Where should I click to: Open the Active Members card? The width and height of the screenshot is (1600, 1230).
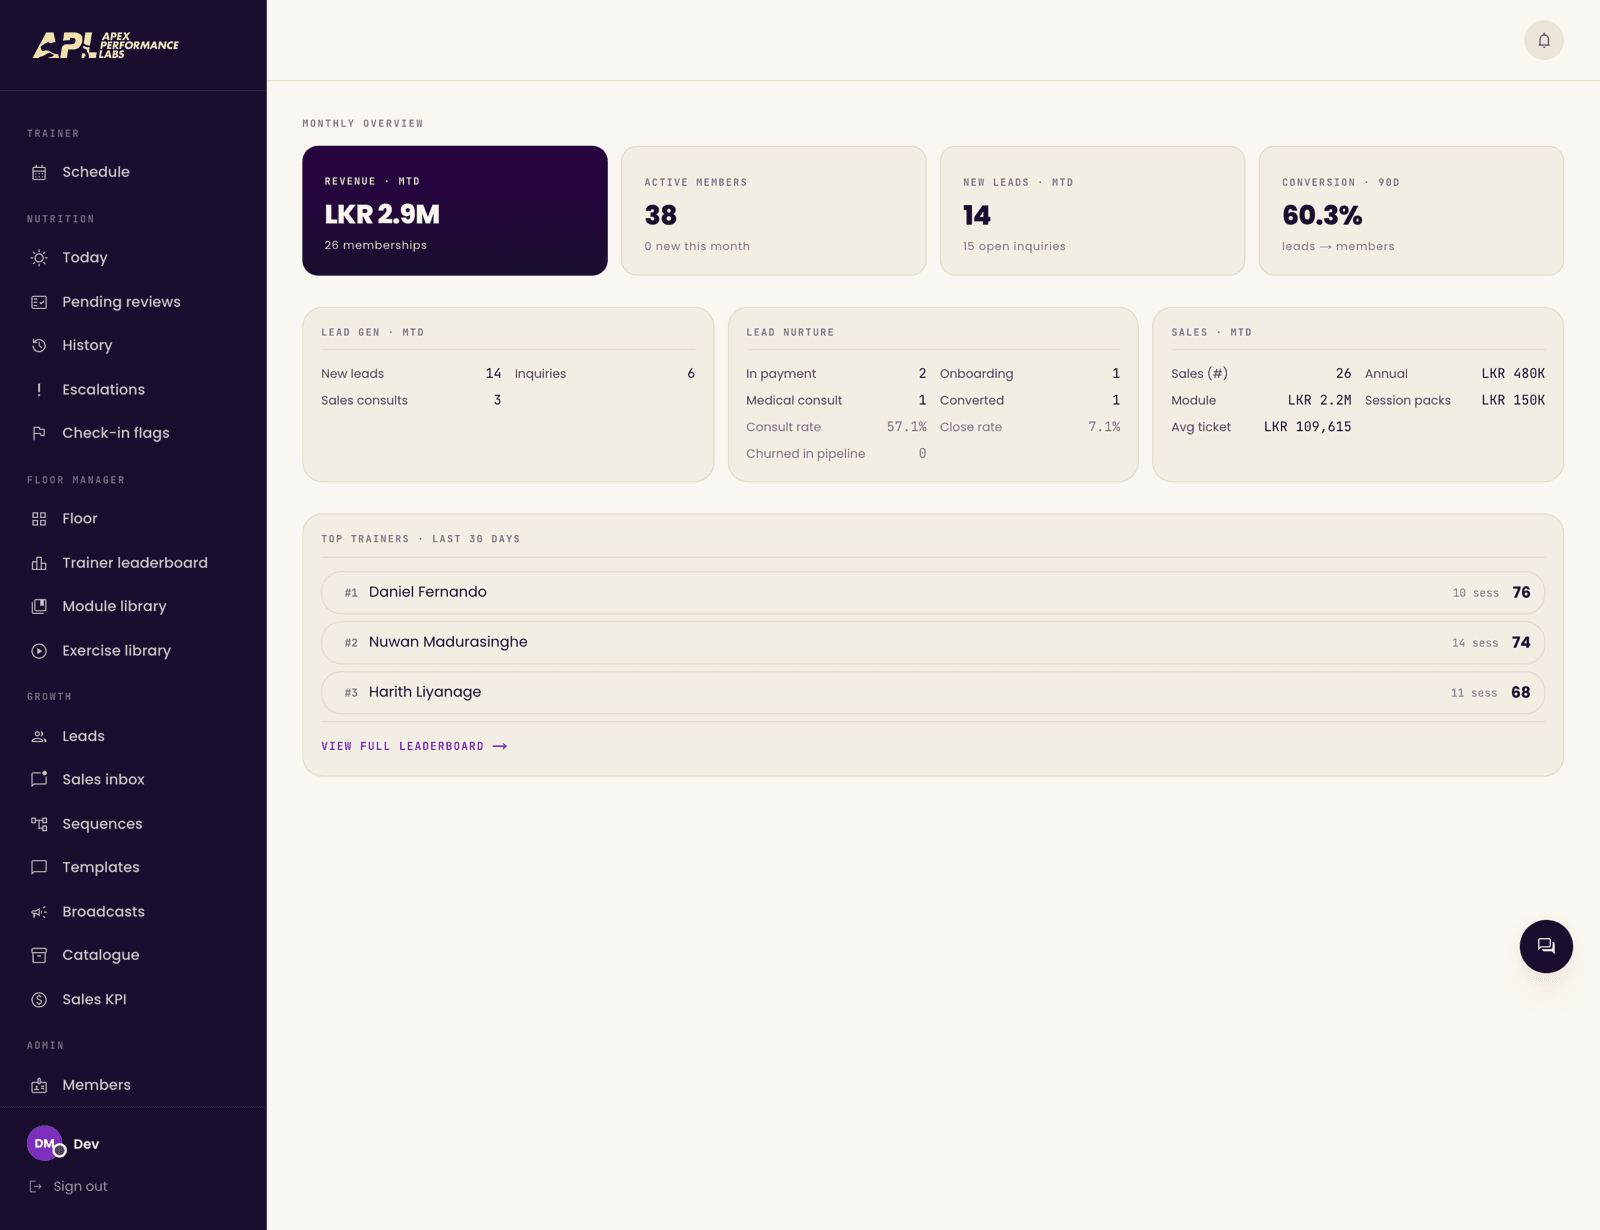[774, 211]
